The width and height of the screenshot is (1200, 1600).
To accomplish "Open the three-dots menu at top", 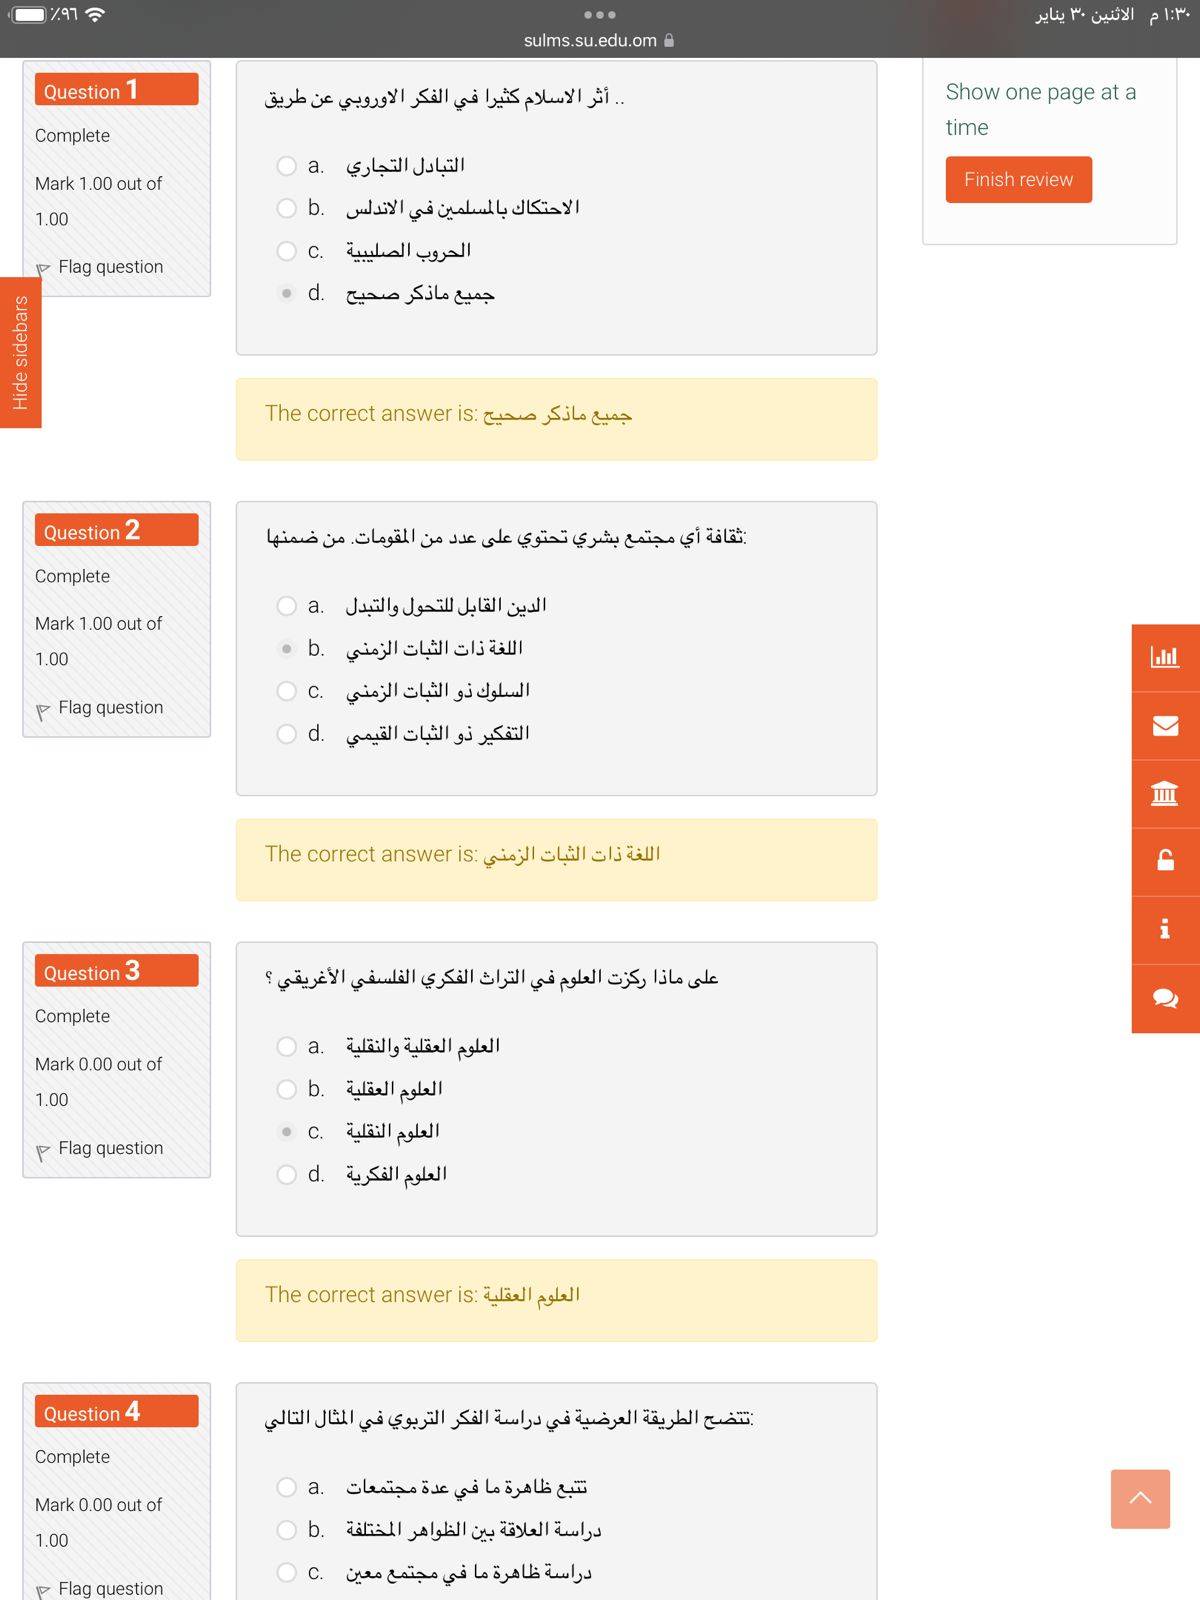I will pos(599,15).
